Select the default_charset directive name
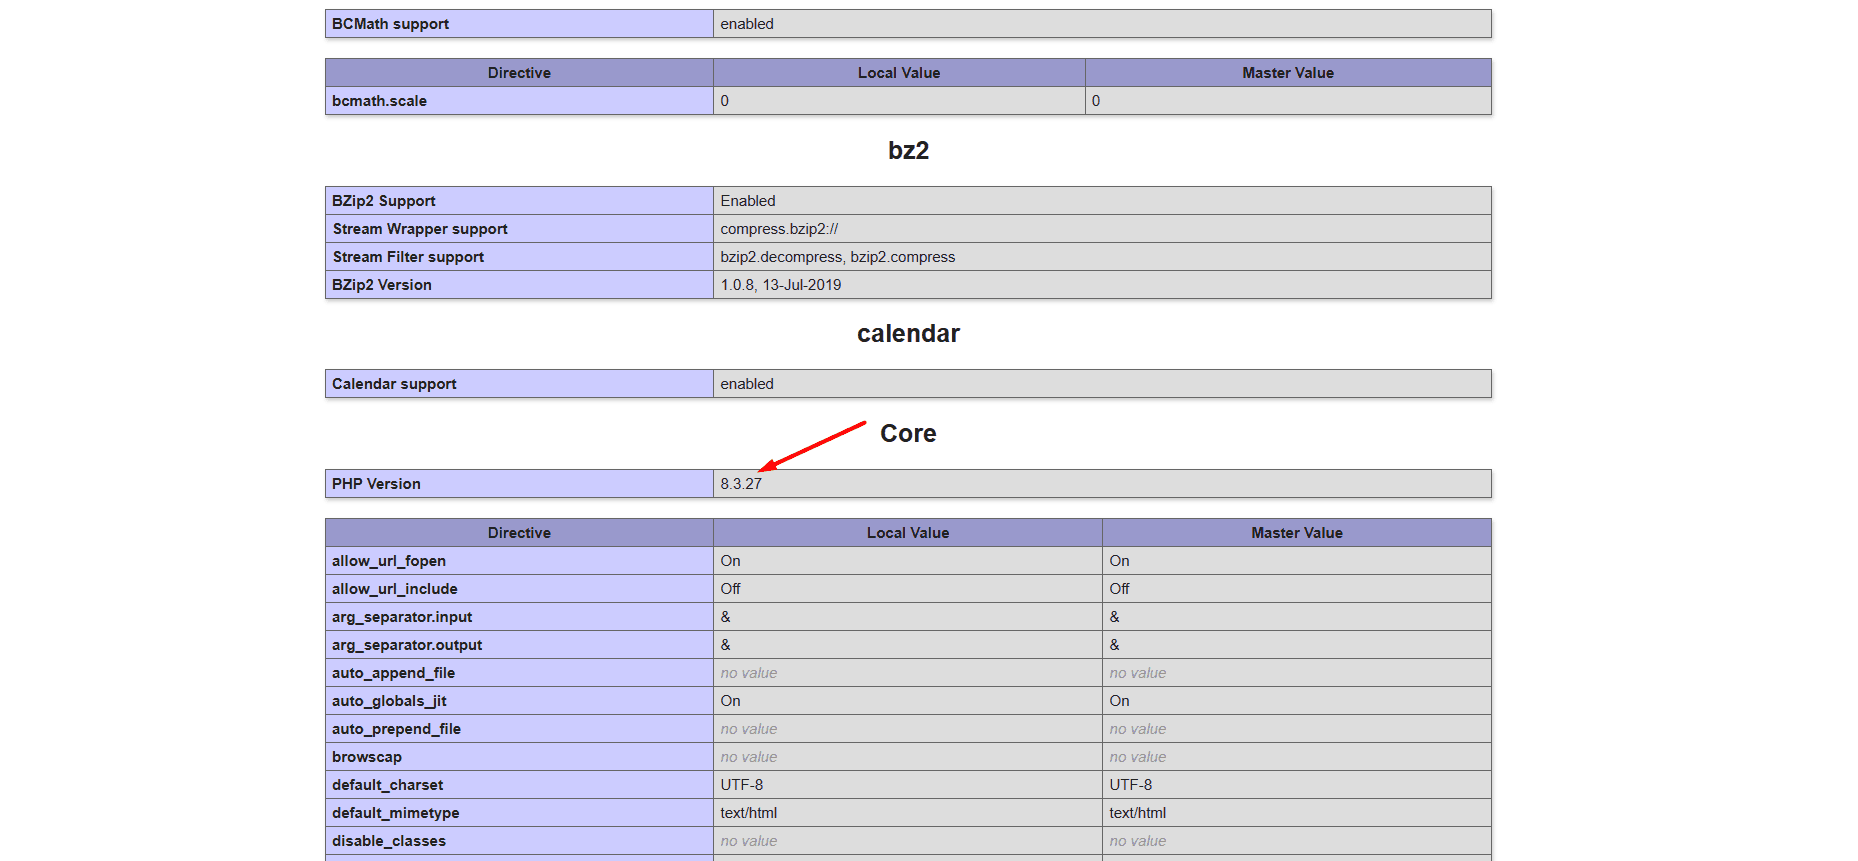 click(x=387, y=785)
